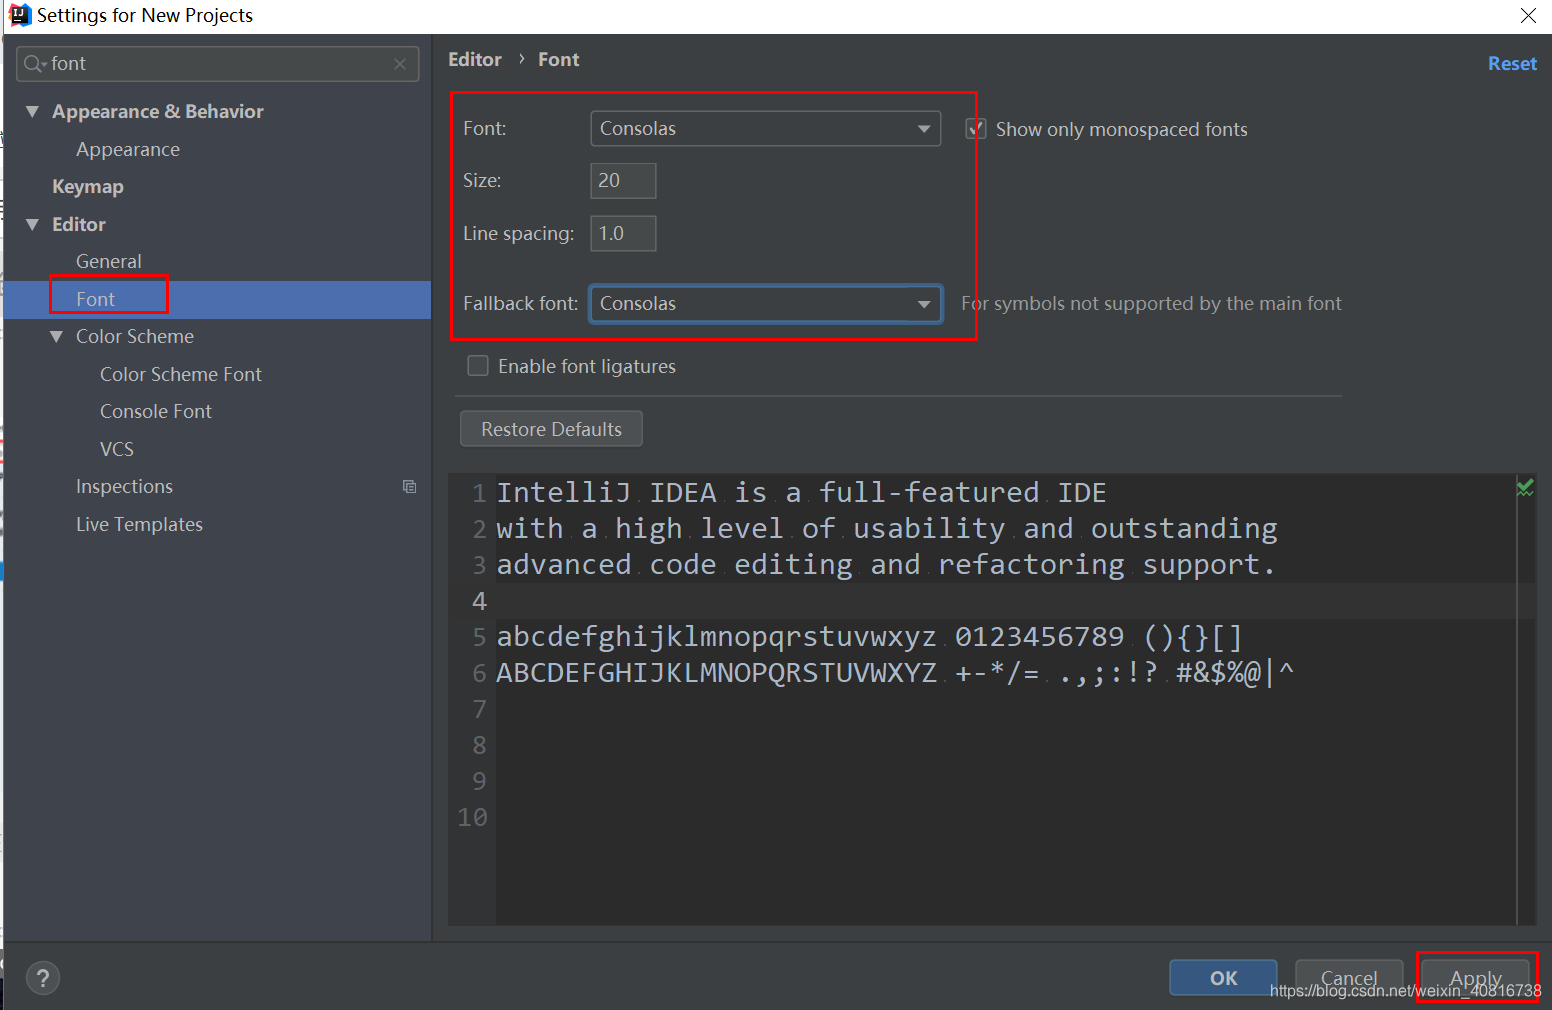Click preview line 'advanced code editing and refactoring support.'

(886, 565)
